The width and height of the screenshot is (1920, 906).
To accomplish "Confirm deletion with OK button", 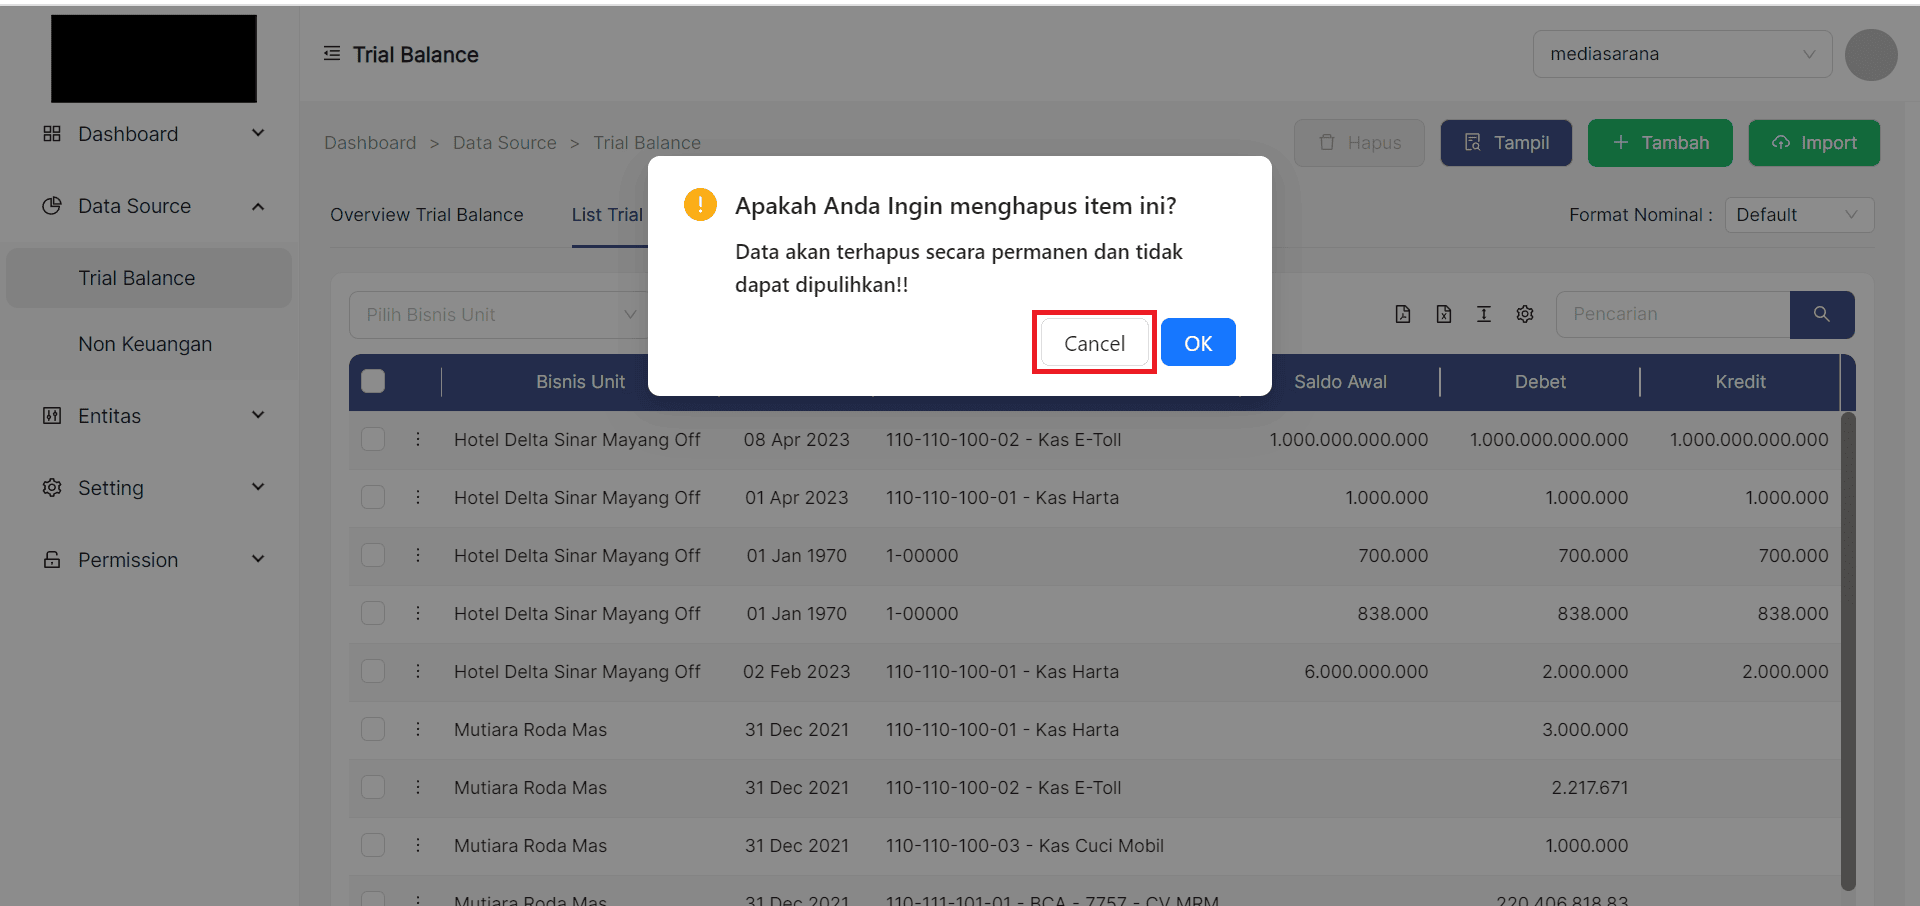I will pyautogui.click(x=1197, y=343).
